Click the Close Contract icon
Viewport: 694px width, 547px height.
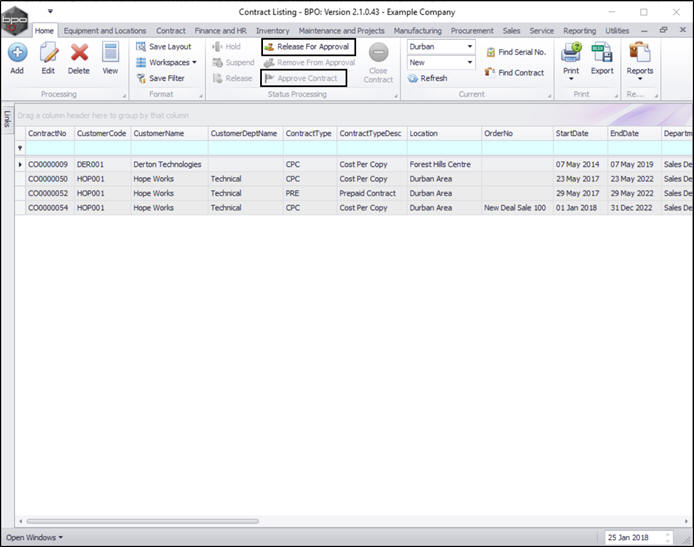(x=379, y=53)
